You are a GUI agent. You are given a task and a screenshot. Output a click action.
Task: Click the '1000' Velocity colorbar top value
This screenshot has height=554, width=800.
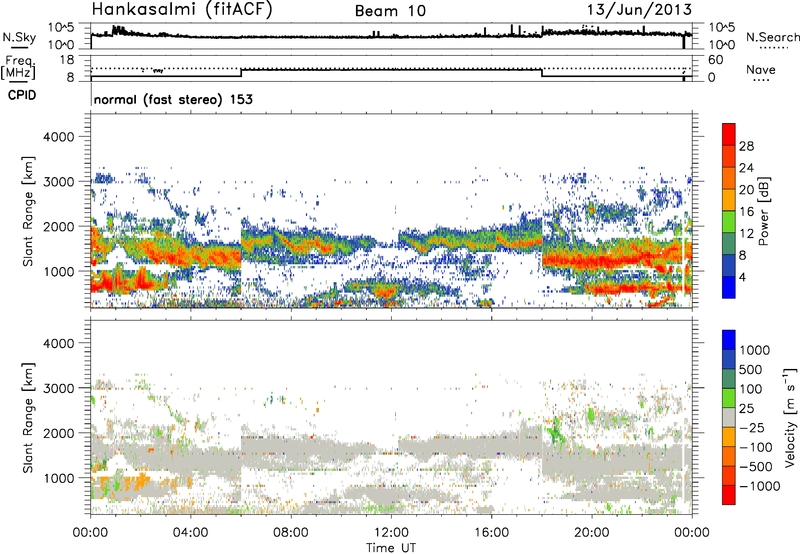click(755, 350)
